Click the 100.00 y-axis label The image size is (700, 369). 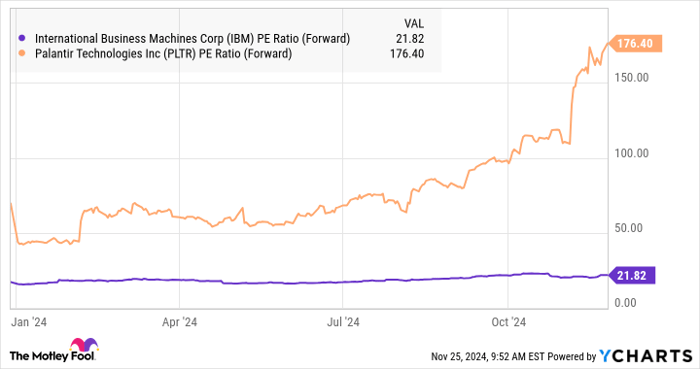(x=631, y=153)
